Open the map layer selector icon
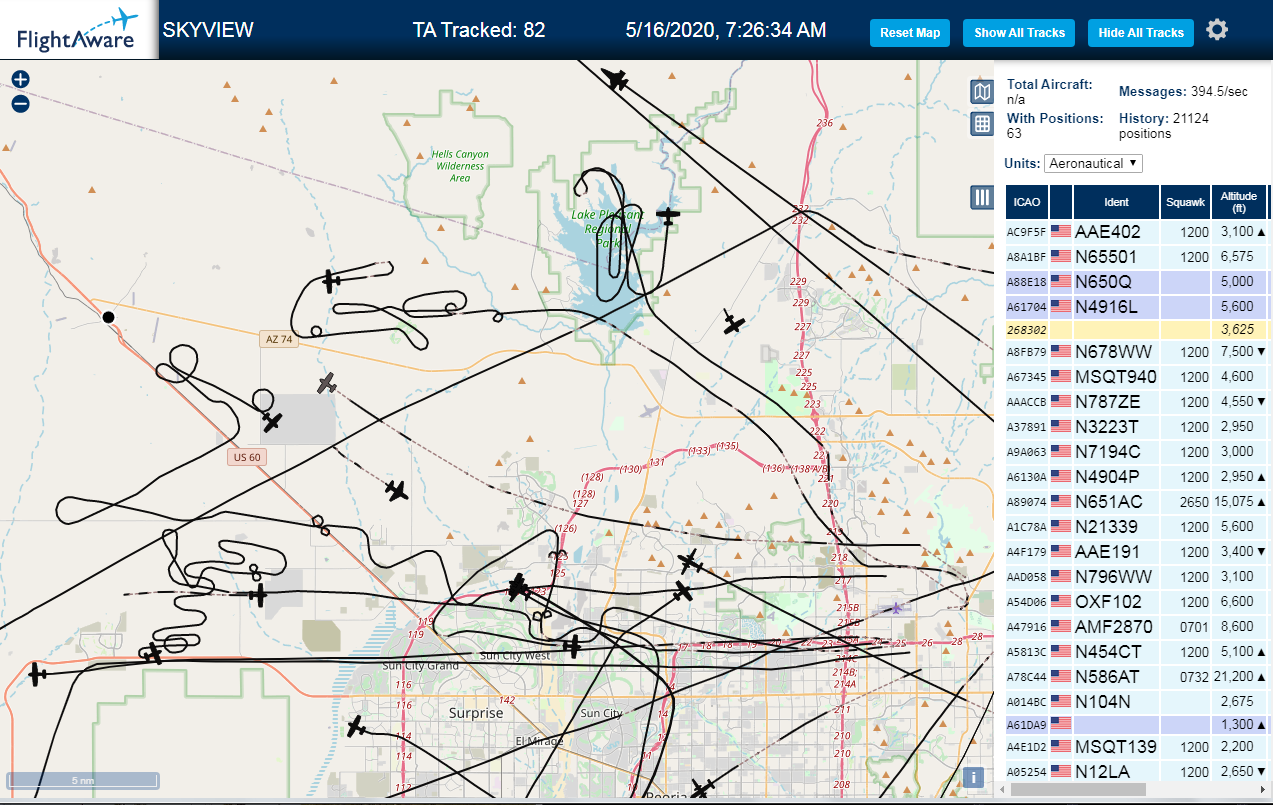 click(x=982, y=92)
